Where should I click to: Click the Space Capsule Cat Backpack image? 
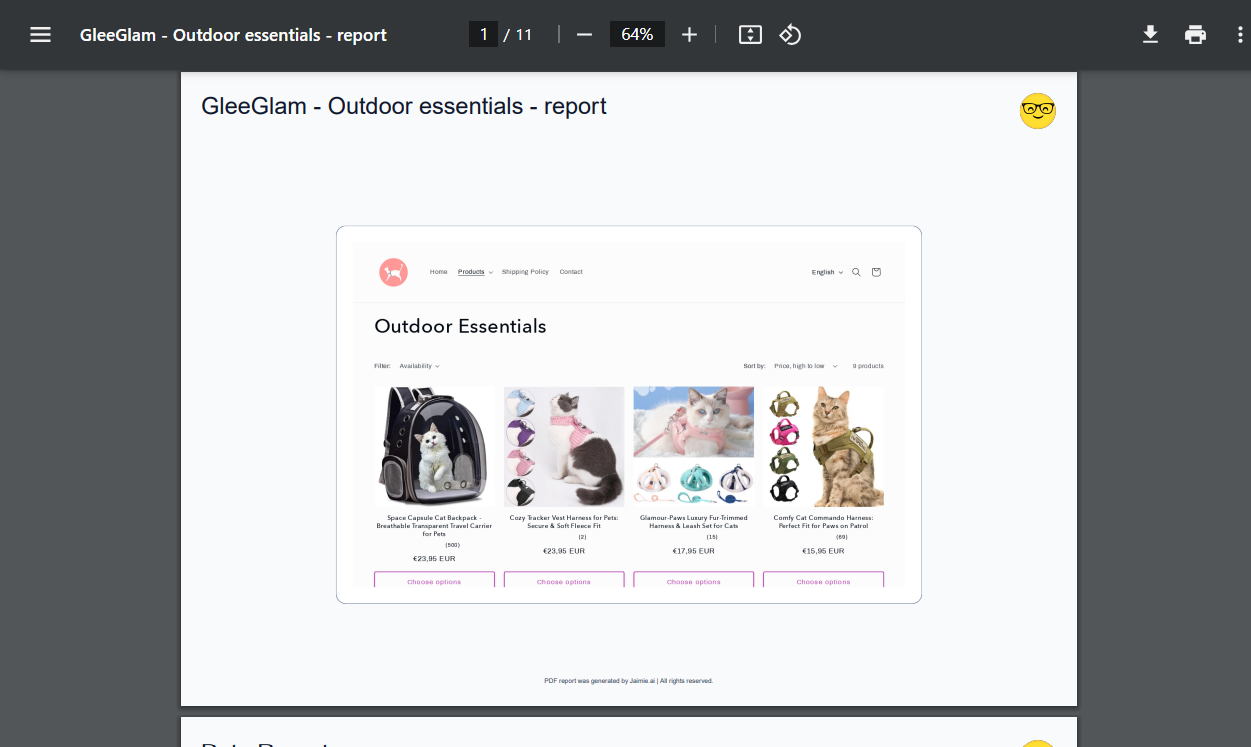(x=434, y=447)
